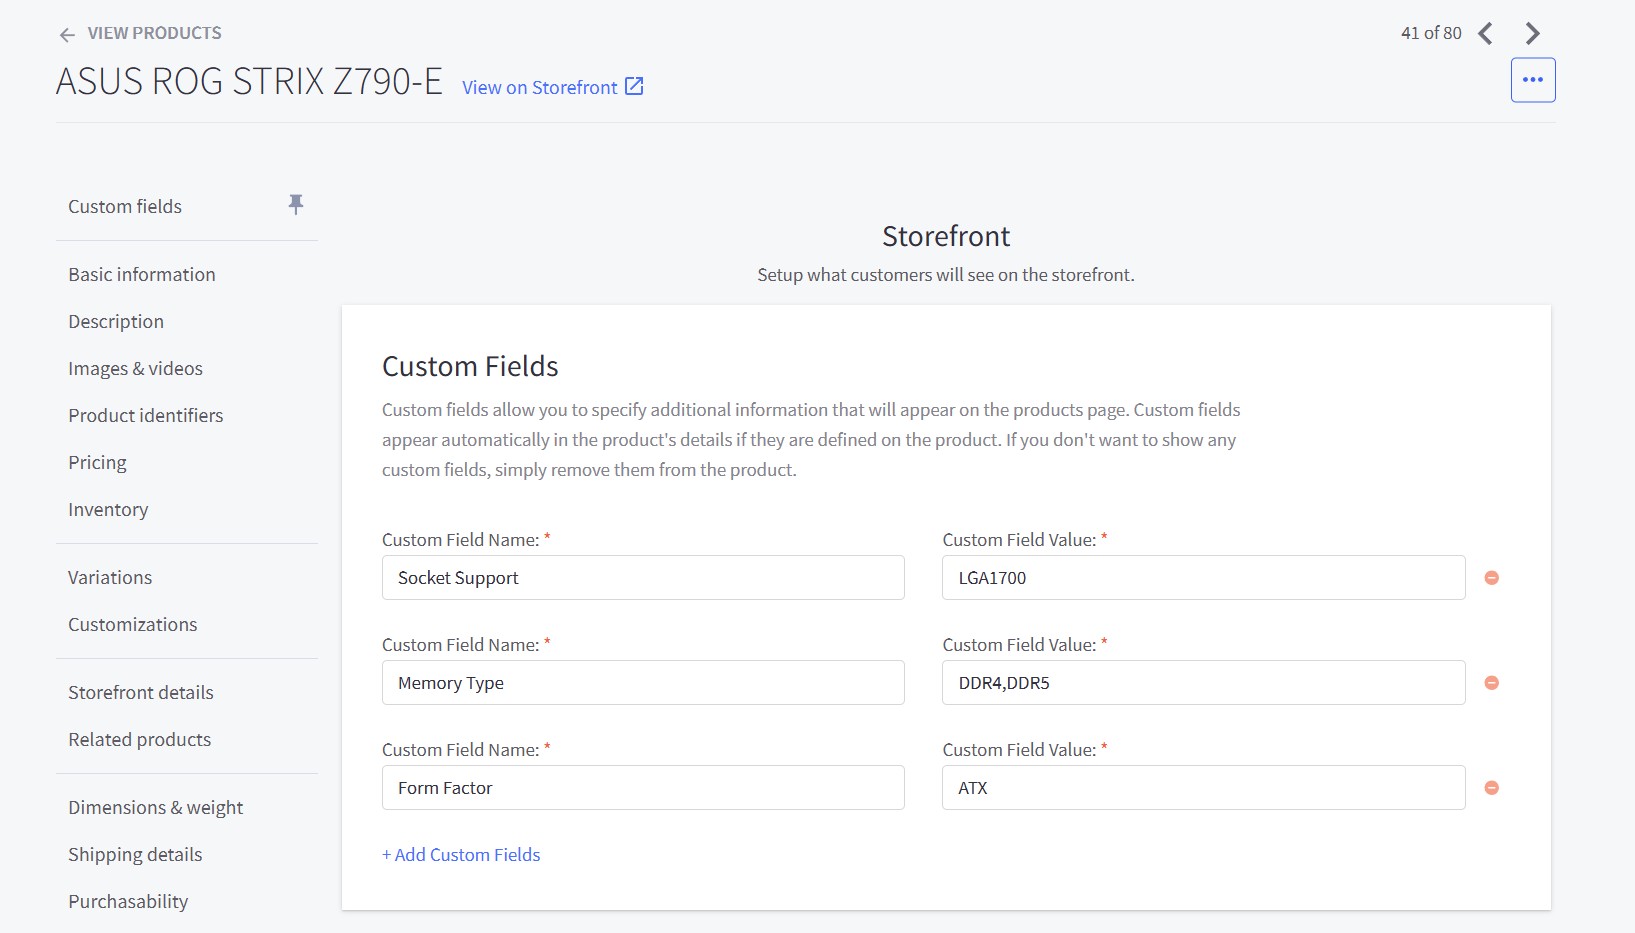
Task: Select Custom fields in sidebar
Action: [125, 207]
